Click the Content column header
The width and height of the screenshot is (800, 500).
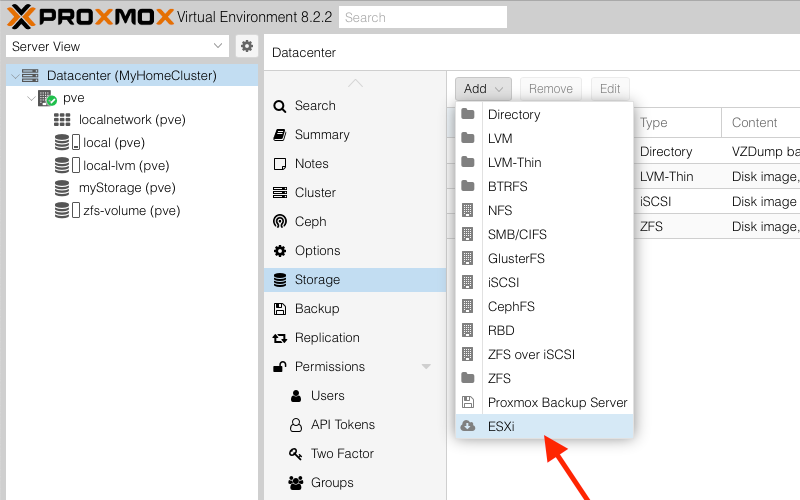[x=761, y=122]
